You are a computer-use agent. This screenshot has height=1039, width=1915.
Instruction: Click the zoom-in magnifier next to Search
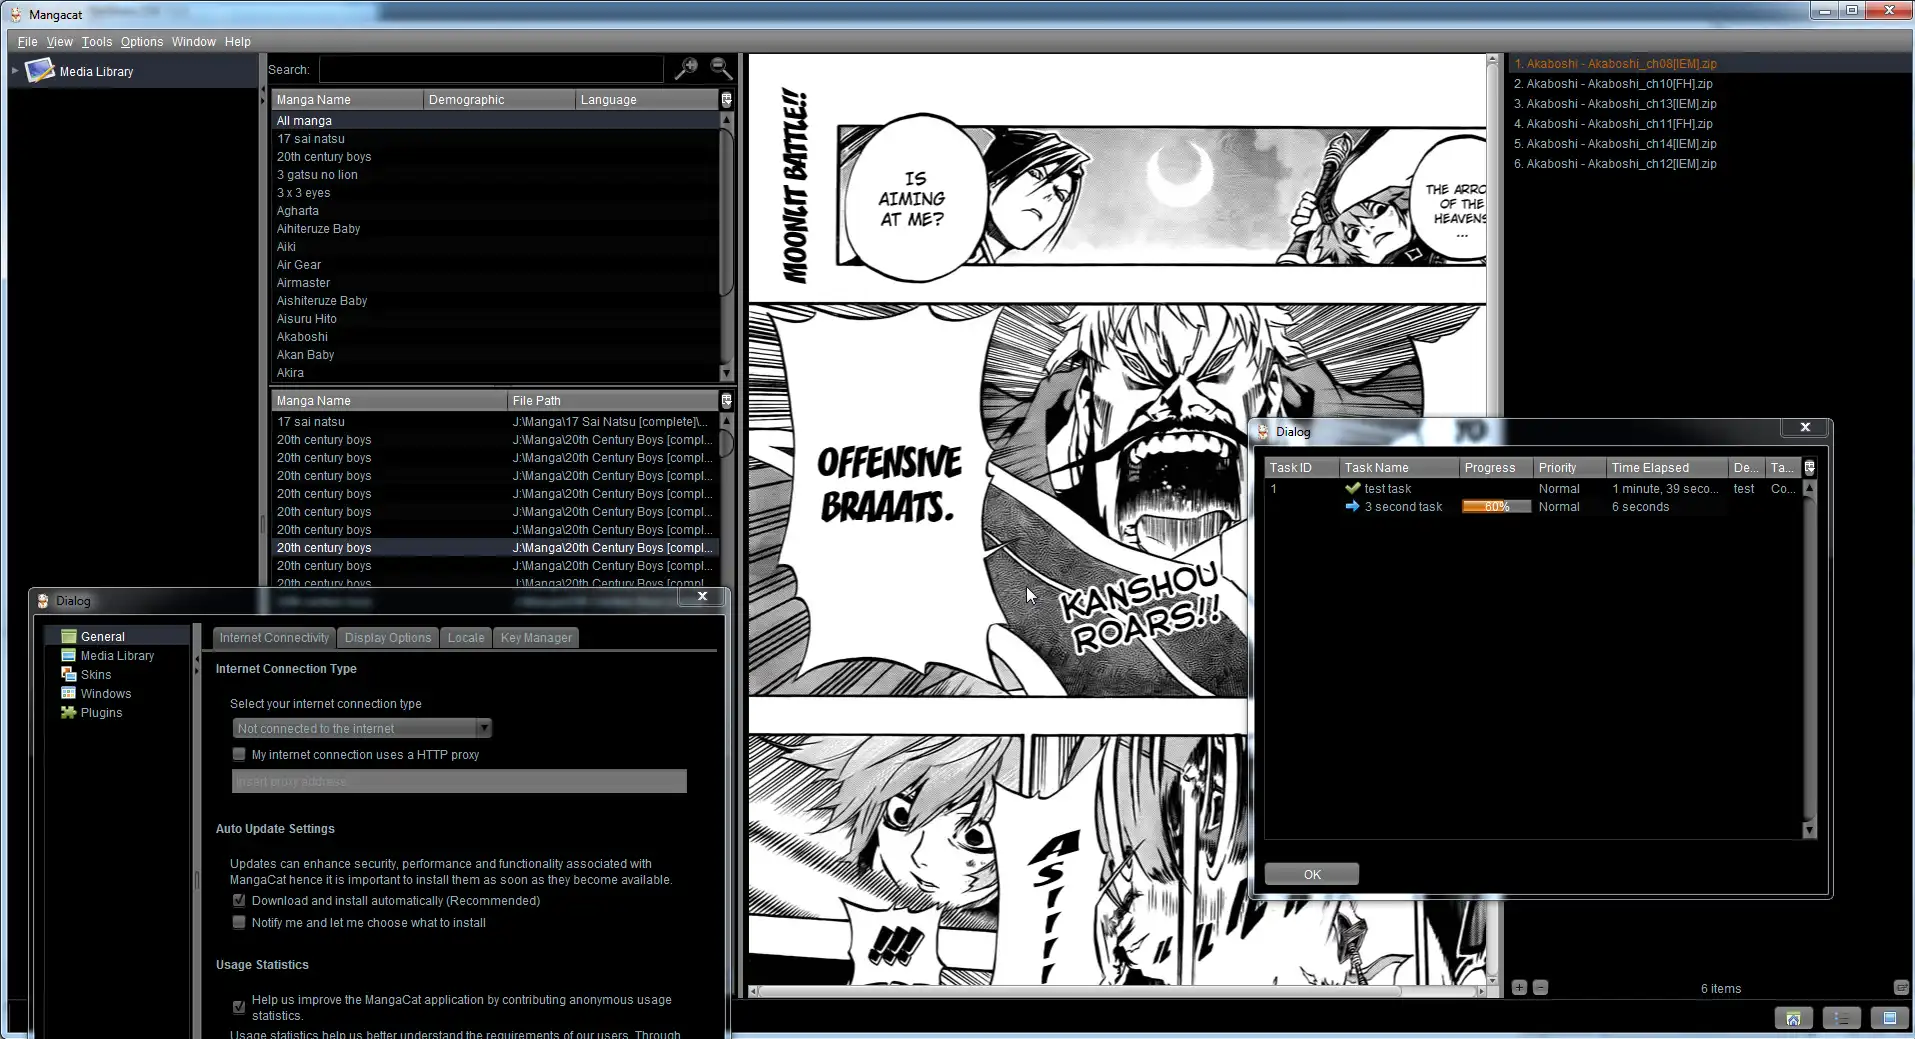686,68
